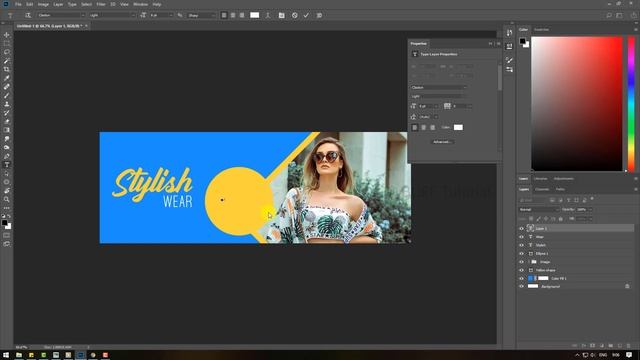The height and width of the screenshot is (360, 640).
Task: Select the Horizontal Type tool
Action: click(x=7, y=164)
